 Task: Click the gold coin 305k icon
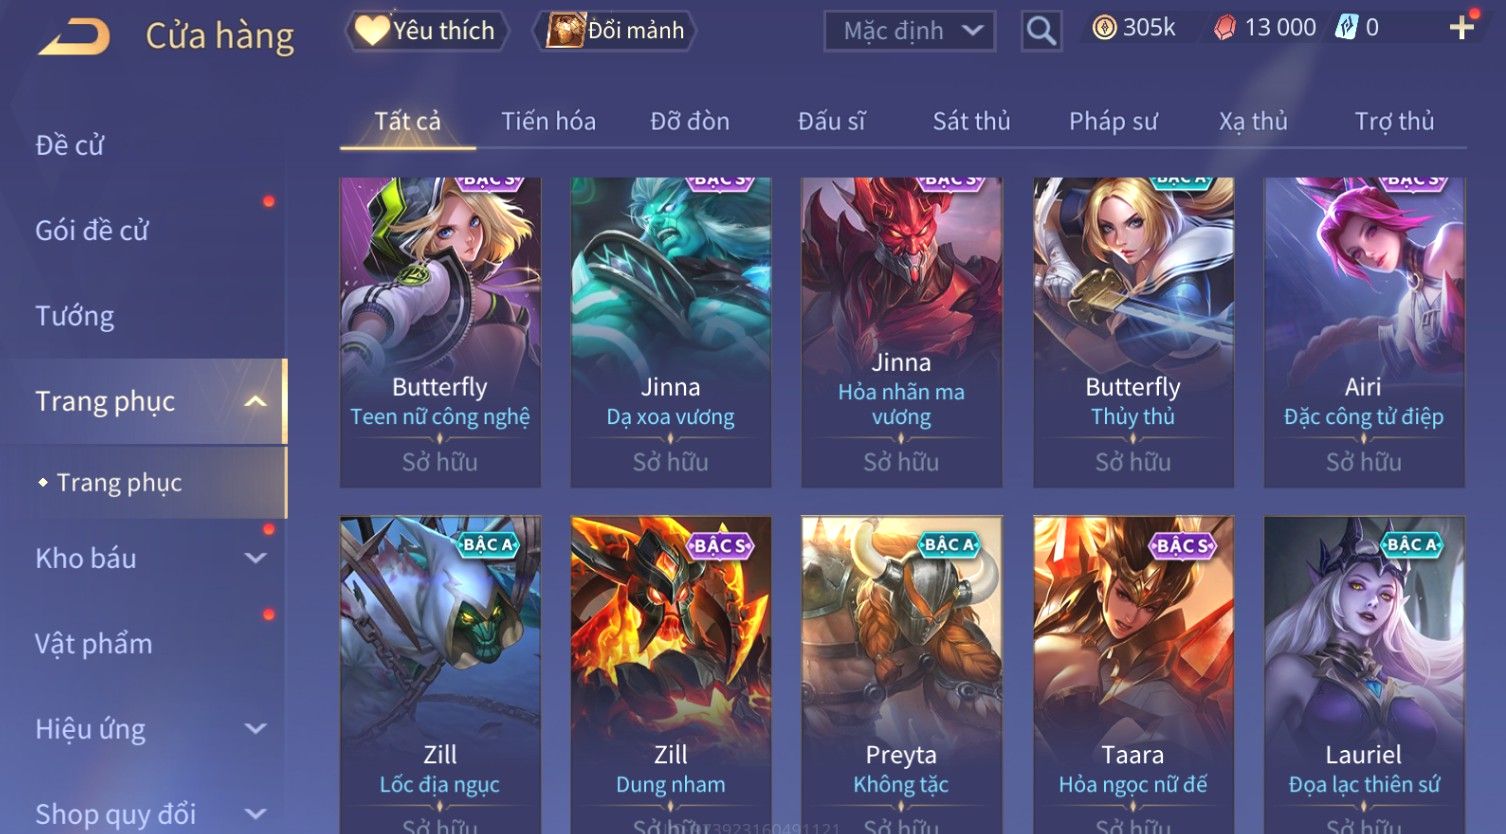click(x=1104, y=28)
